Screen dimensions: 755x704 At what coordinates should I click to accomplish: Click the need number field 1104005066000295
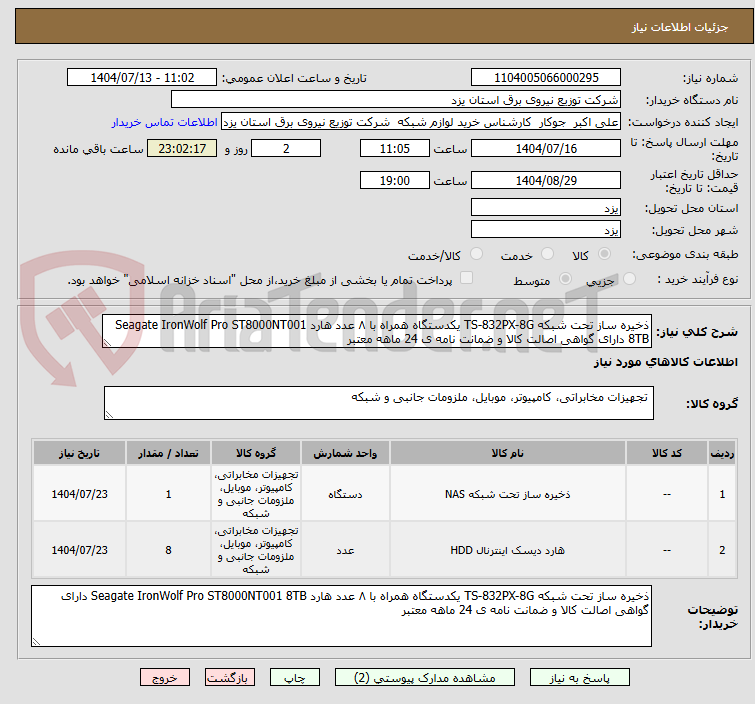pyautogui.click(x=546, y=77)
